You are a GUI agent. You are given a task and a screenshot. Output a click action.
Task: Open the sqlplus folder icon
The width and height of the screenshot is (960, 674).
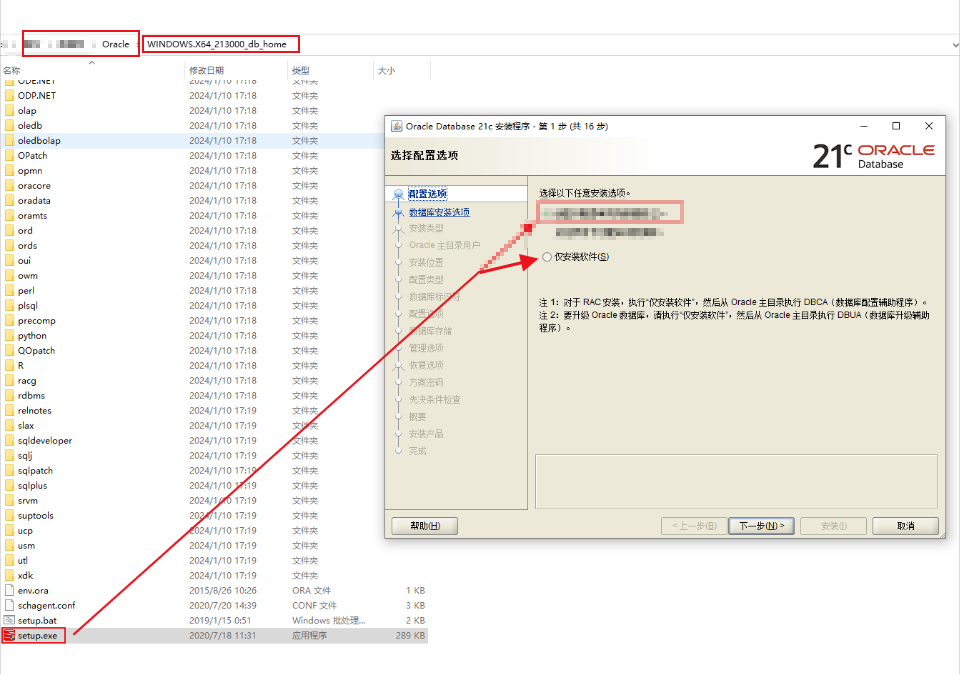(x=9, y=485)
